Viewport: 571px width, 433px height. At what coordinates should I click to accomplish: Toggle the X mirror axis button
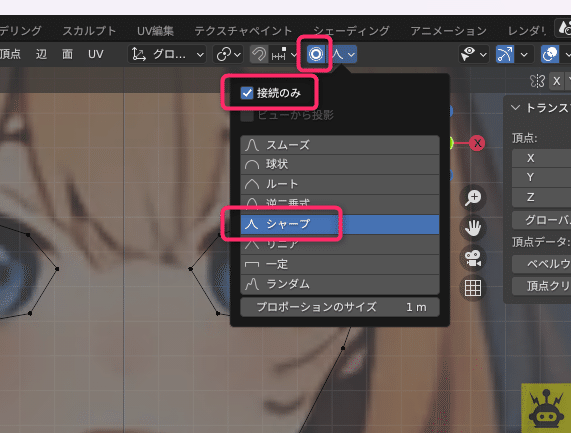[556, 81]
